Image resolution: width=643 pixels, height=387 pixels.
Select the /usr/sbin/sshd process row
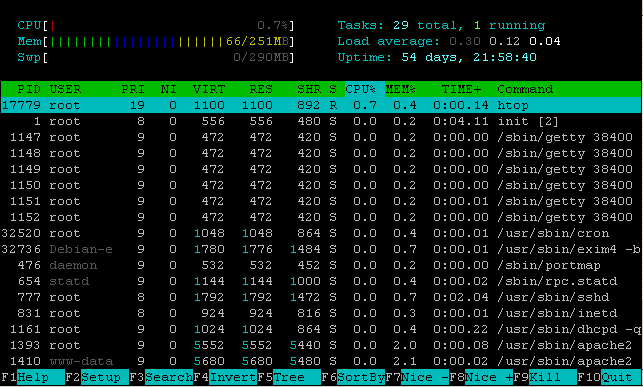pyautogui.click(x=321, y=297)
